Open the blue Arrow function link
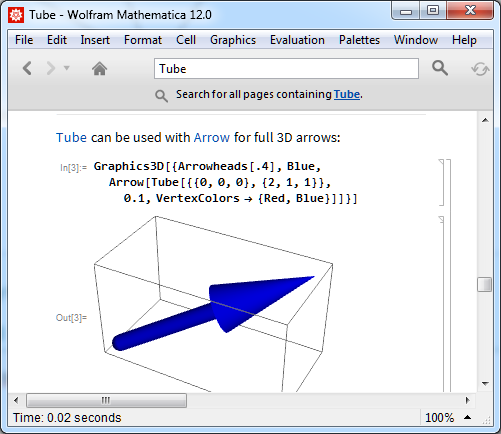501x434 pixels. [x=212, y=137]
